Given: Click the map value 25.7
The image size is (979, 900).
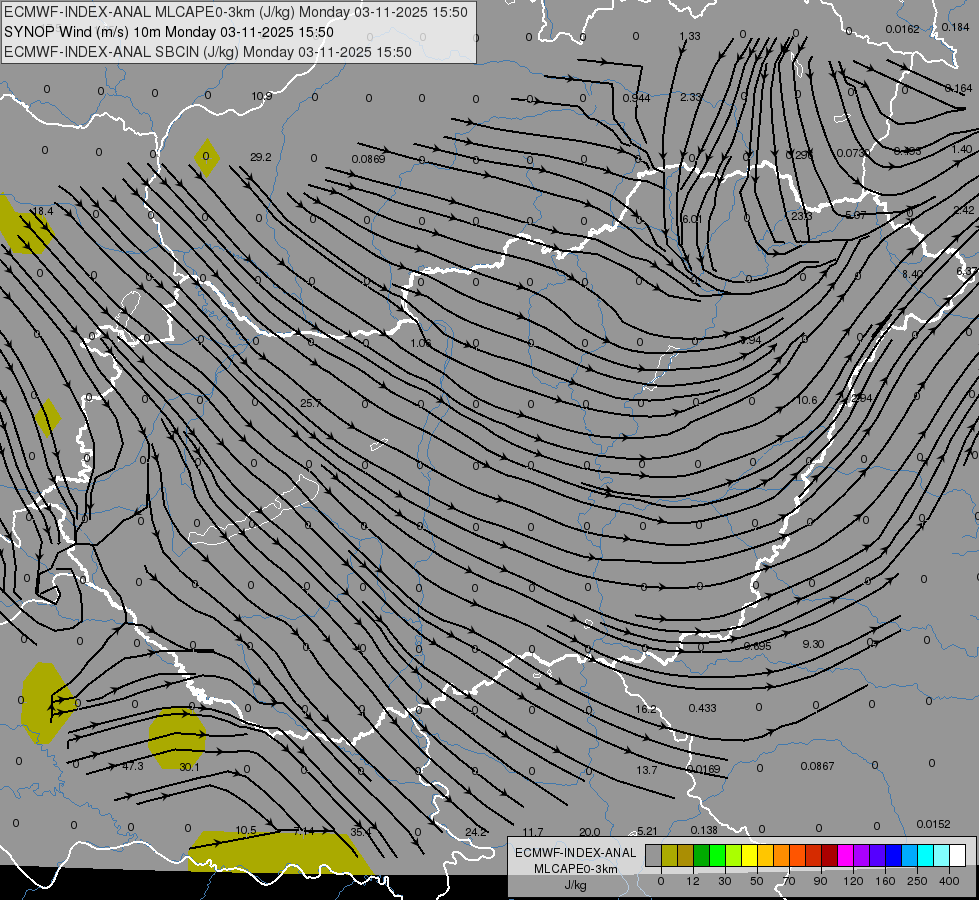Looking at the screenshot, I should point(310,403).
